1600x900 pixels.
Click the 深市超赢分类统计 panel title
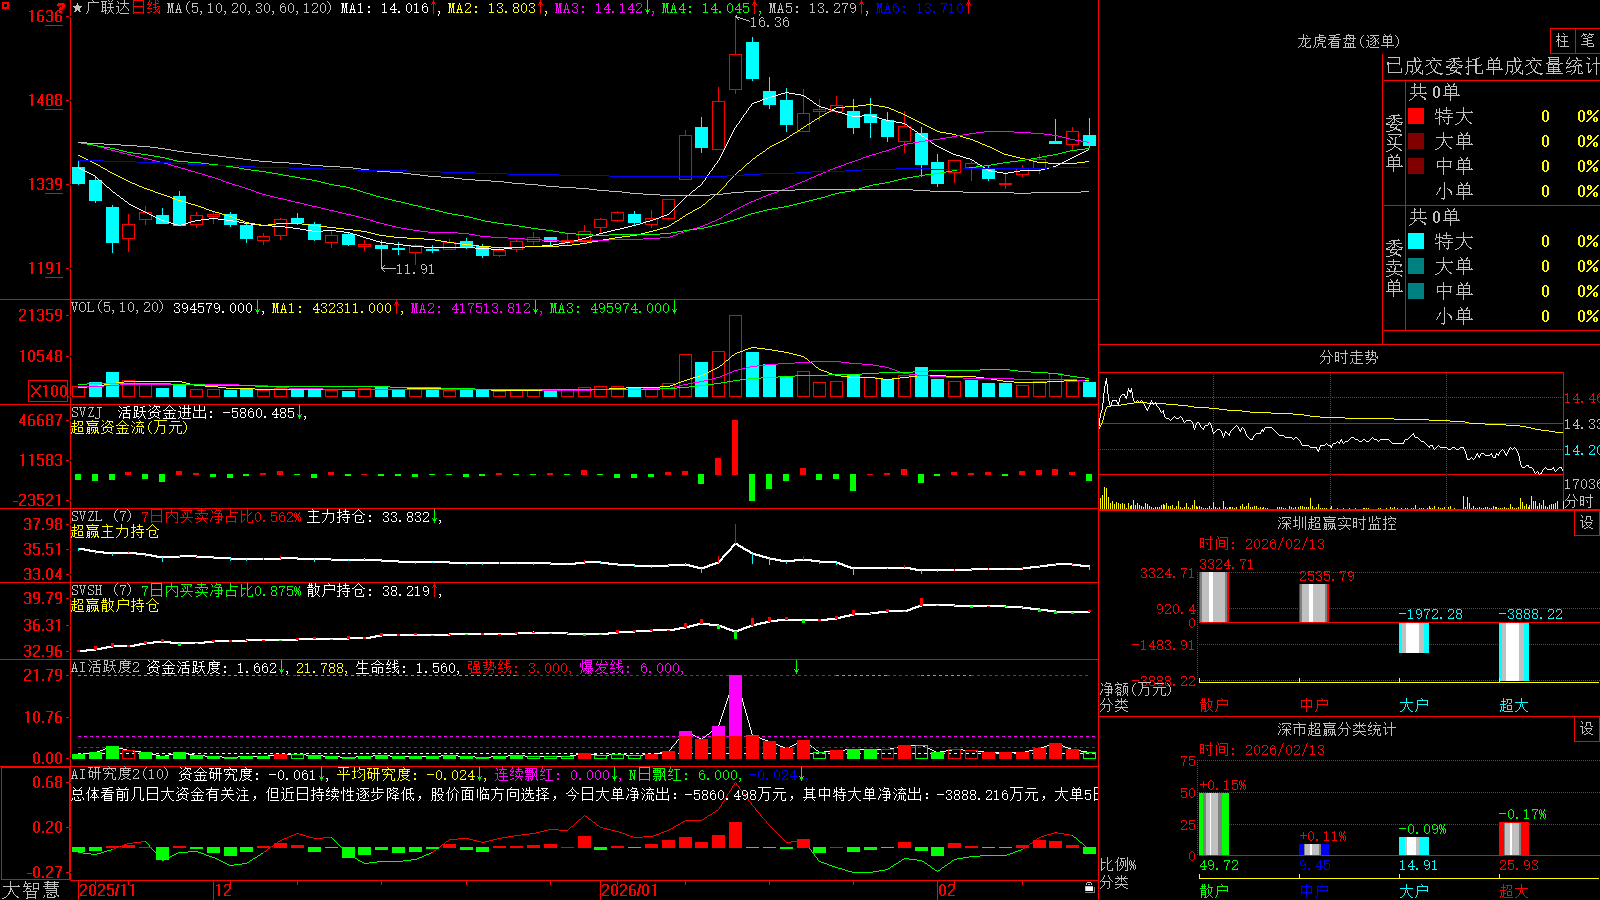[x=1336, y=729]
